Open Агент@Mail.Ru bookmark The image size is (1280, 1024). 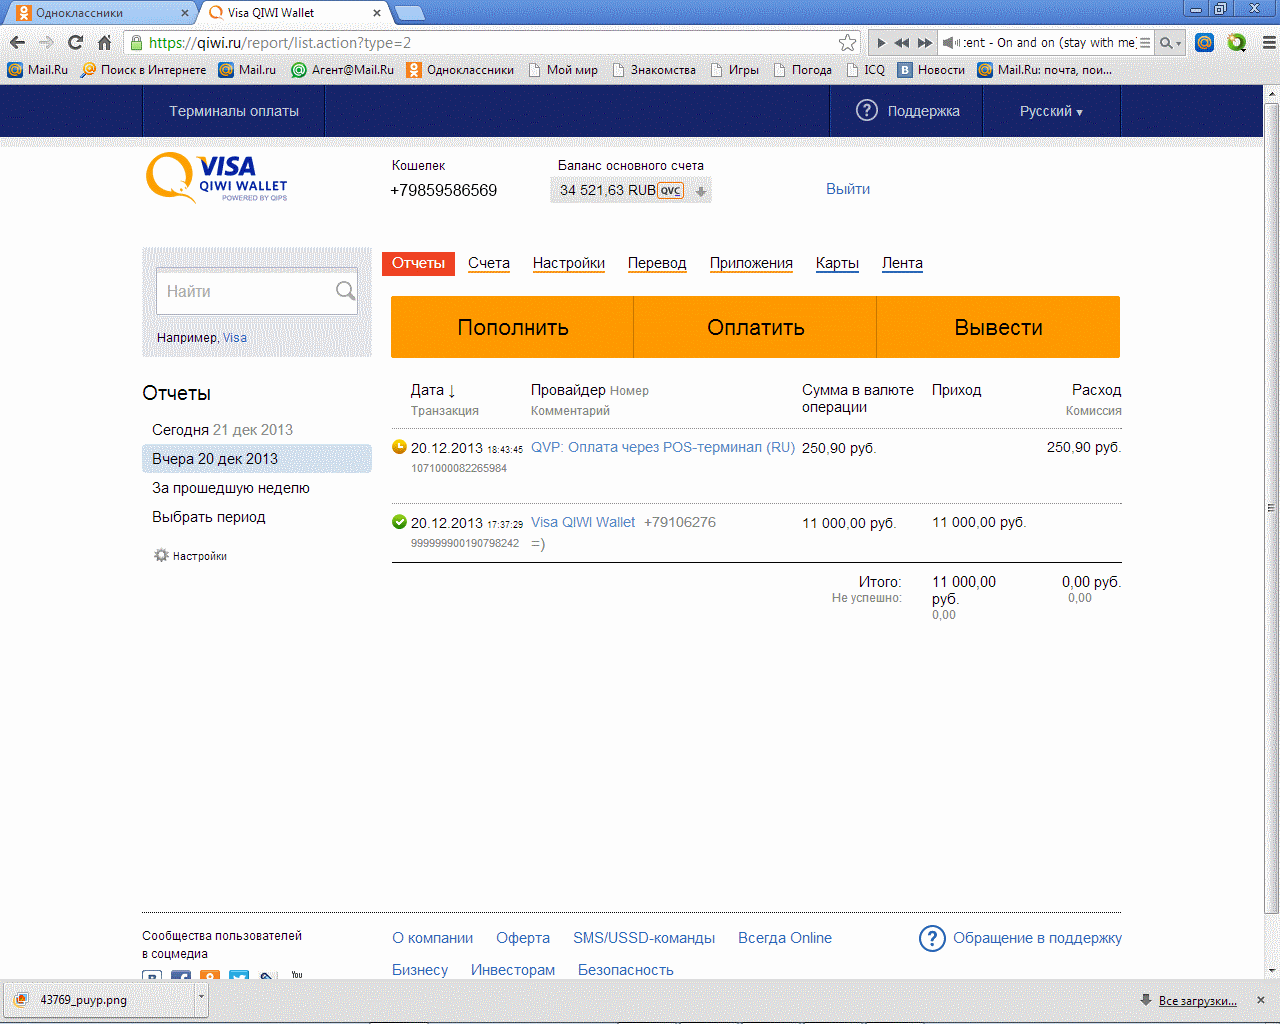click(x=343, y=70)
